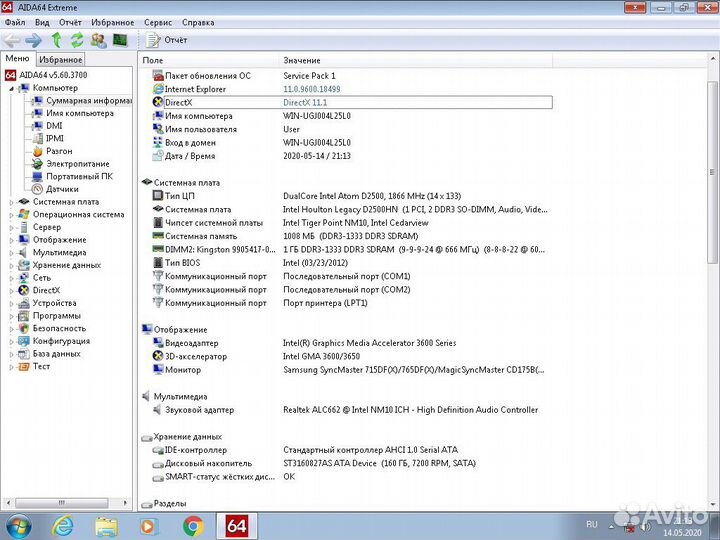The image size is (720, 540).
Task: Open the OSD monitor diagnostics icon
Action: [120, 40]
